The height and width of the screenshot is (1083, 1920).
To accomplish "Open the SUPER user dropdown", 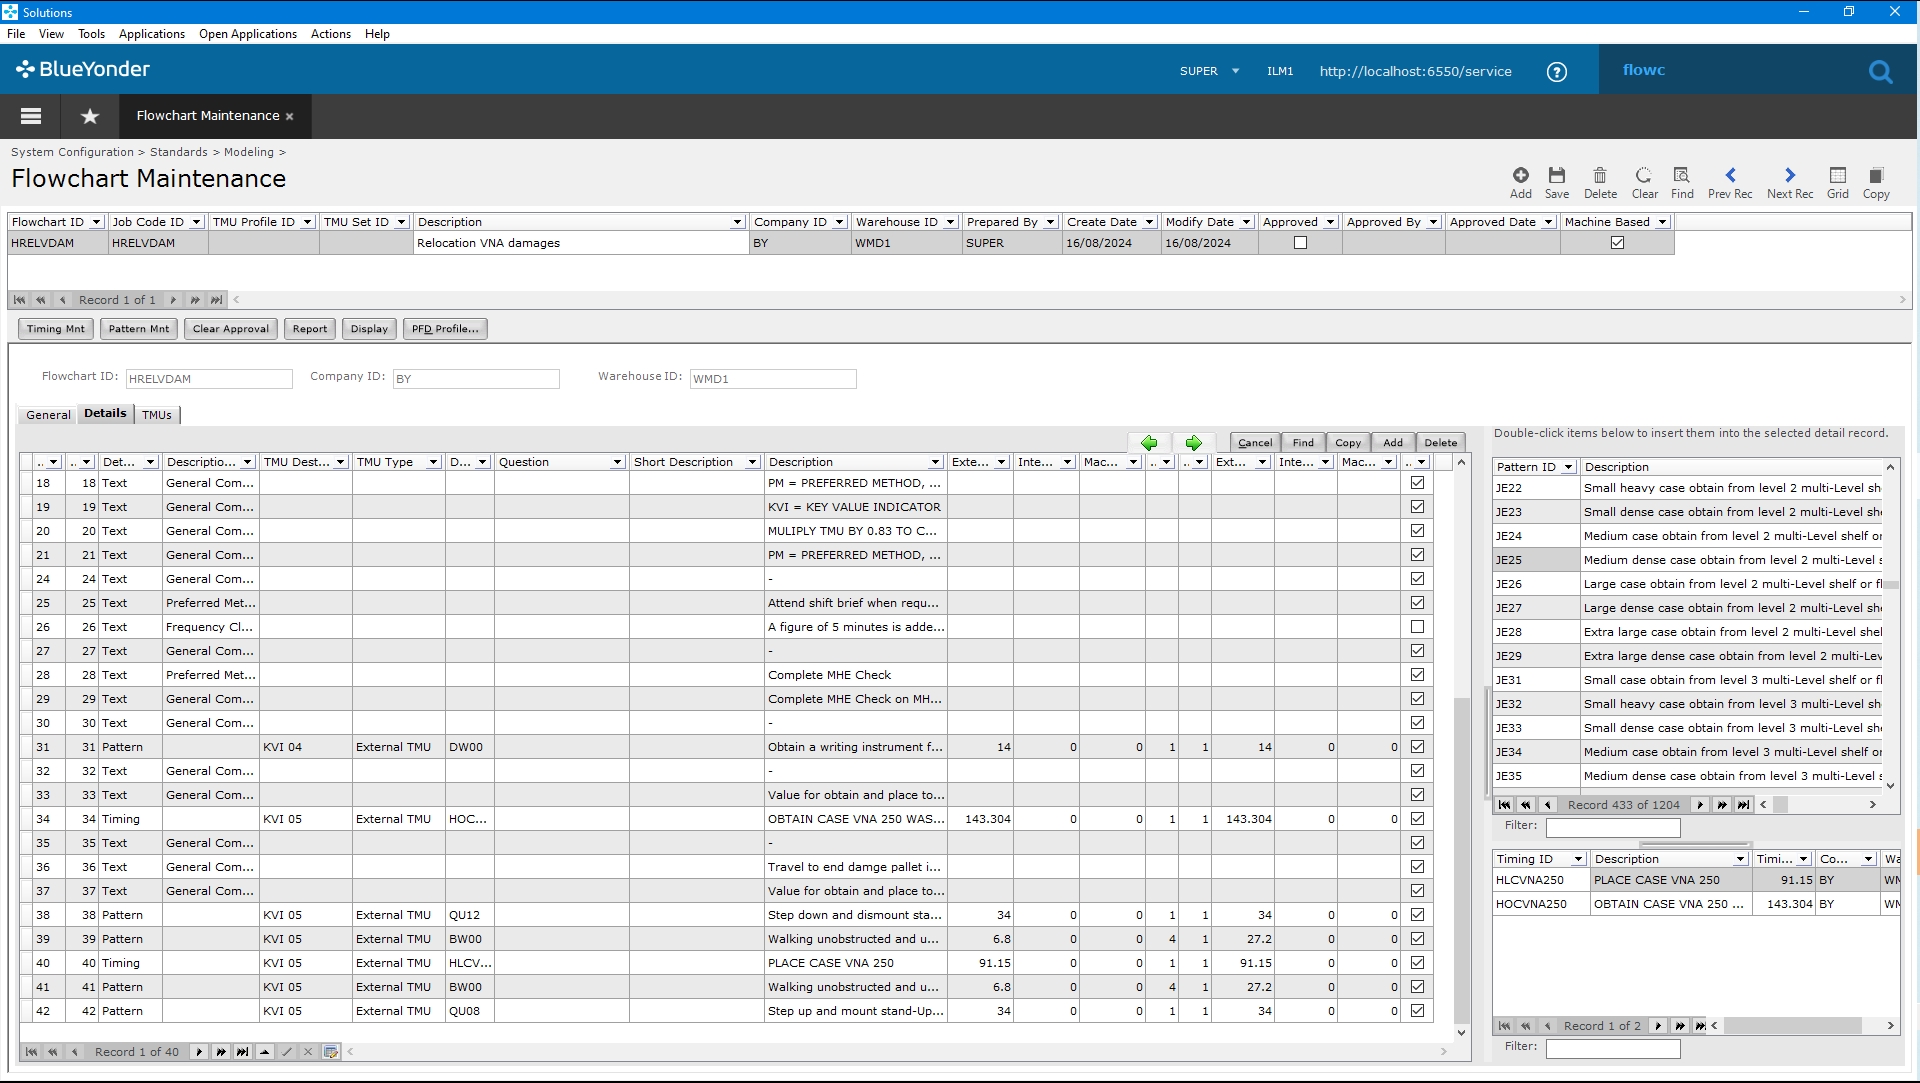I will pos(1209,71).
